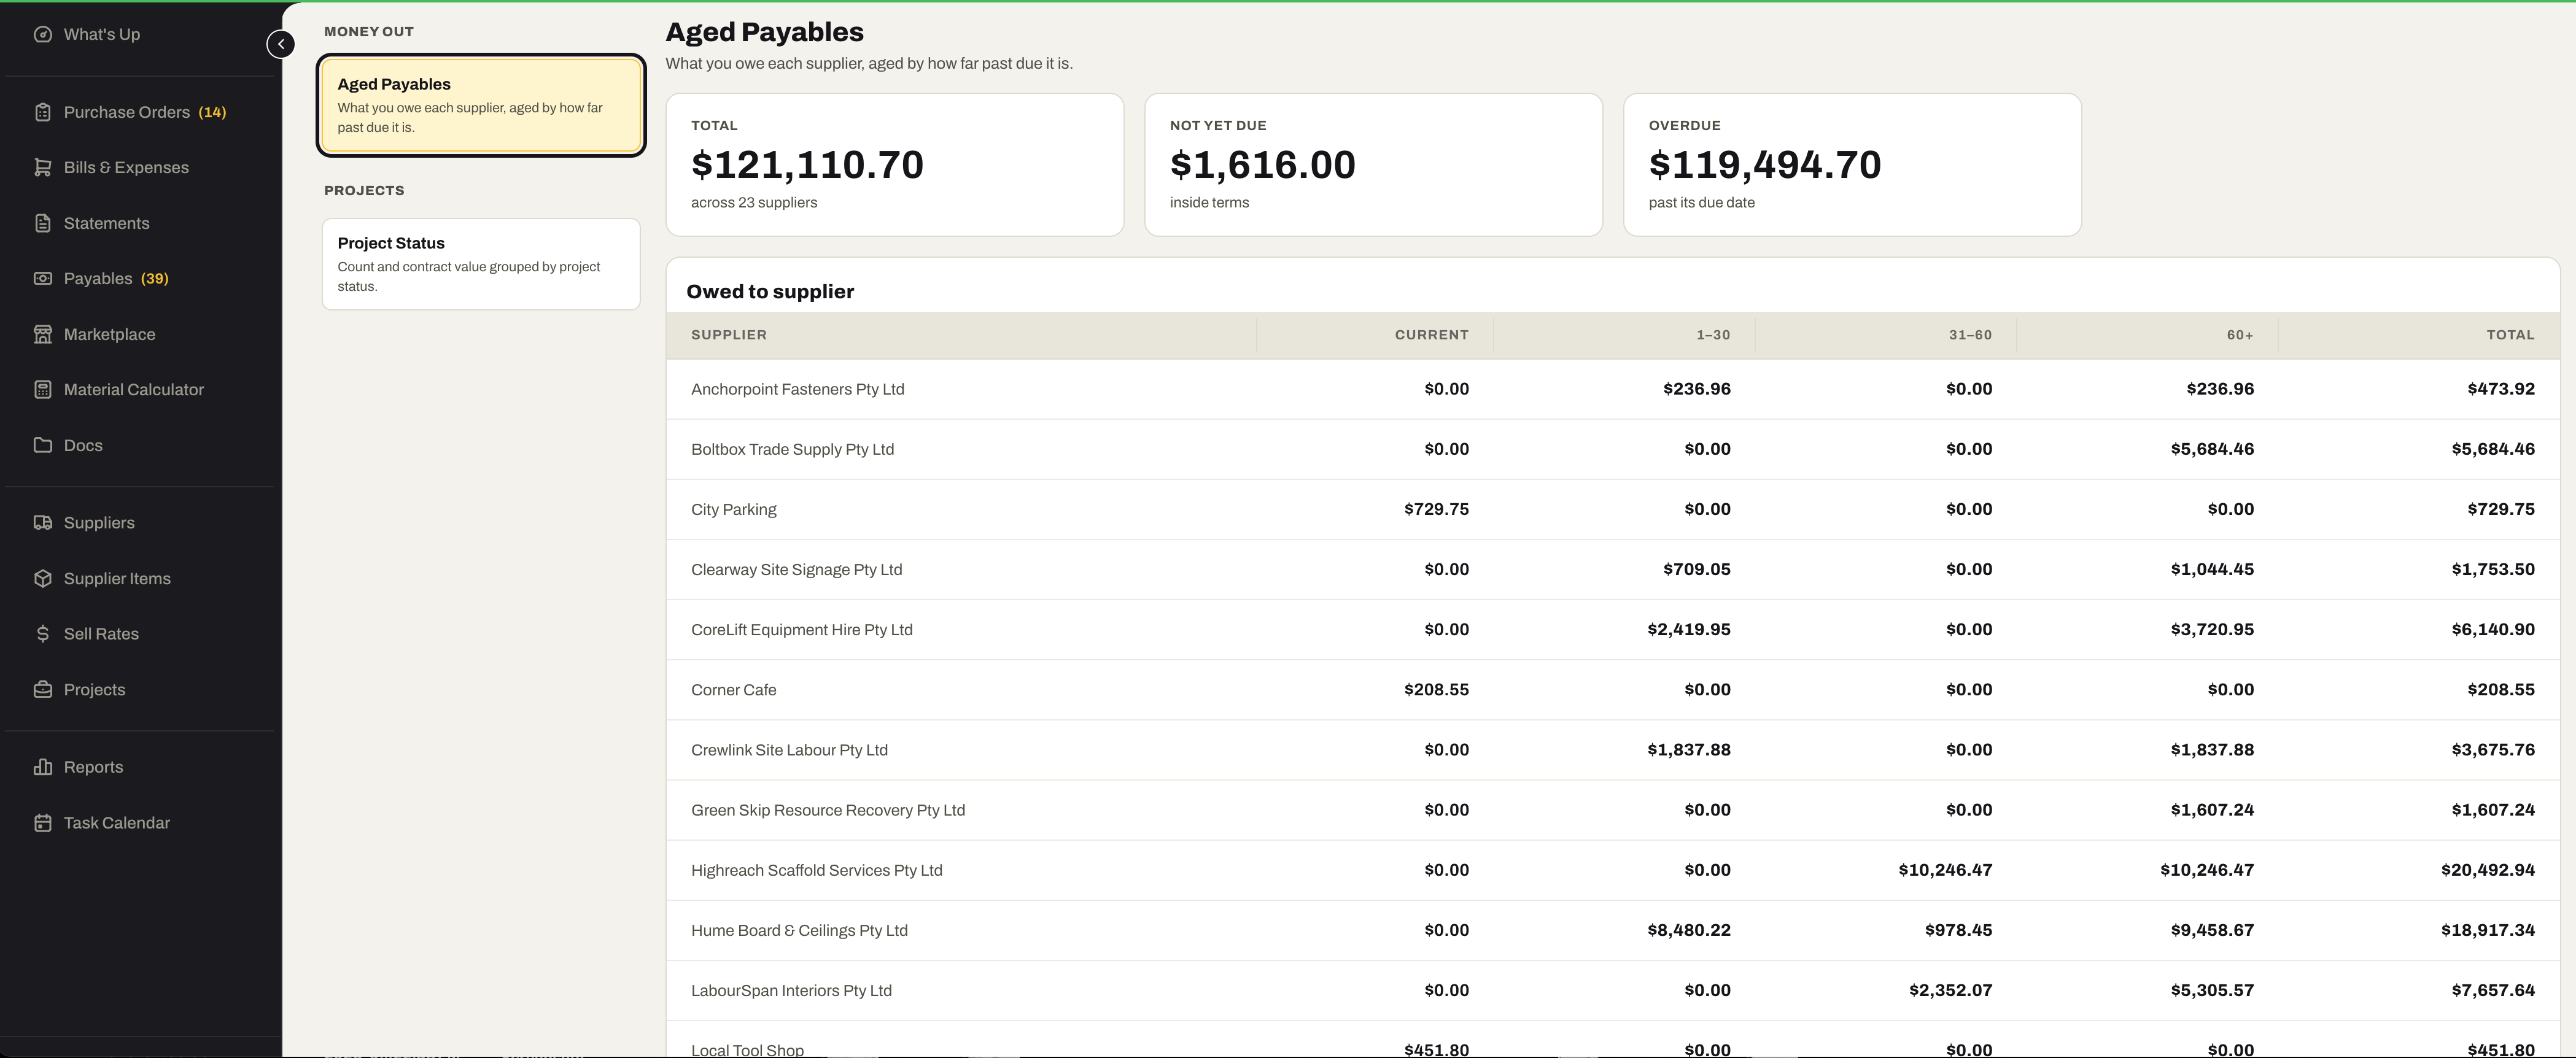Click Green Skip total $1,607.24

[2493, 810]
